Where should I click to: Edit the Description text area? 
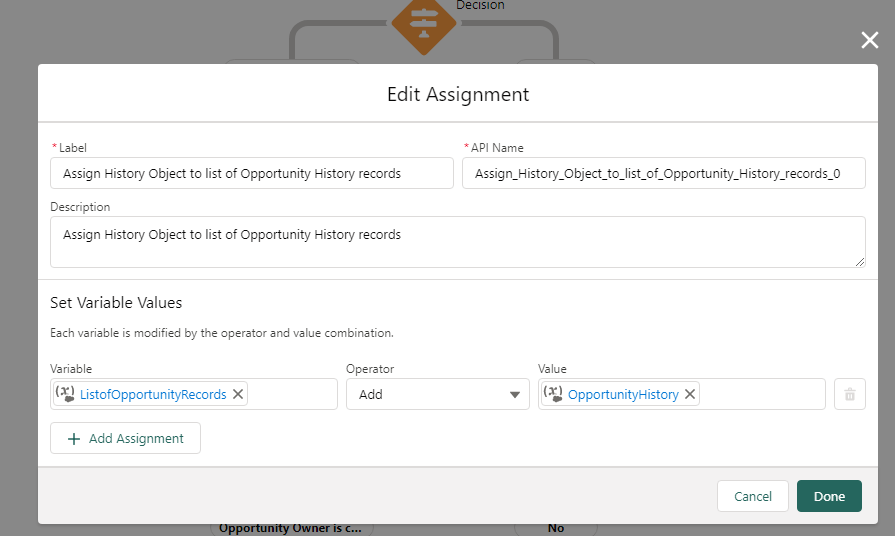pos(457,242)
